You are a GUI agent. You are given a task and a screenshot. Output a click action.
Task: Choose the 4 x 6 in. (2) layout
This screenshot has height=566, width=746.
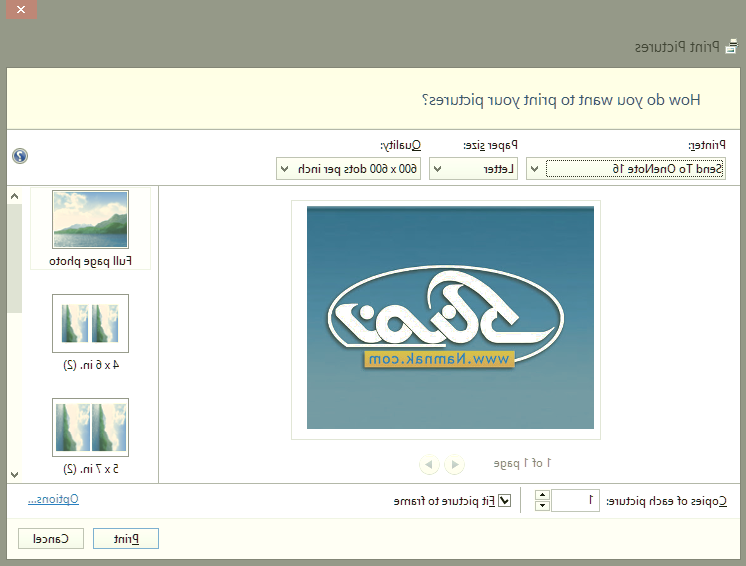point(90,332)
